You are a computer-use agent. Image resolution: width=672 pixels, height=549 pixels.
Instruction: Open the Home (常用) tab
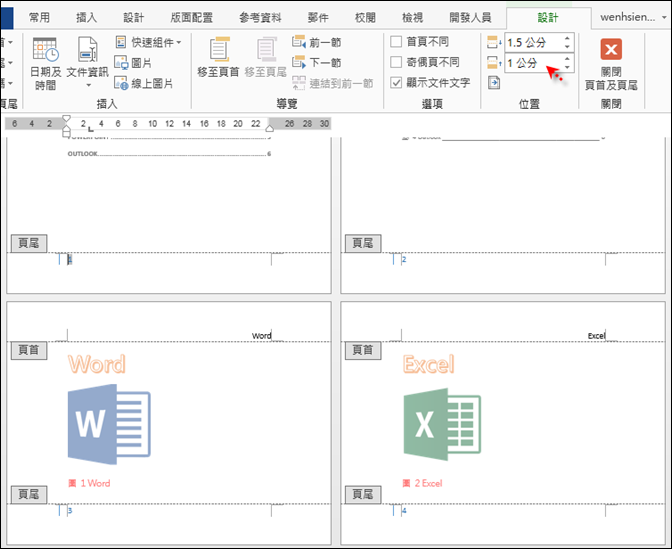39,18
